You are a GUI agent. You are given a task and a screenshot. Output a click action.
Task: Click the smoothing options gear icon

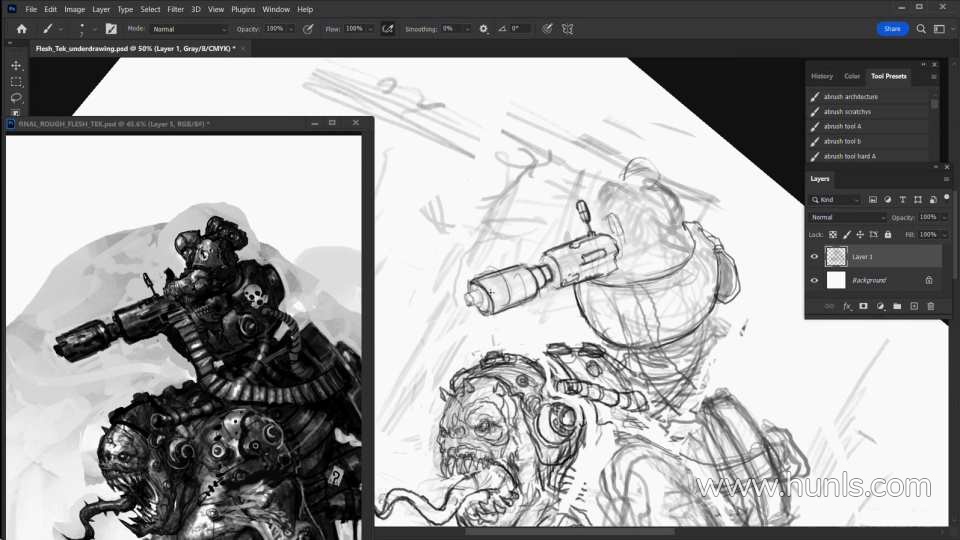pos(484,29)
